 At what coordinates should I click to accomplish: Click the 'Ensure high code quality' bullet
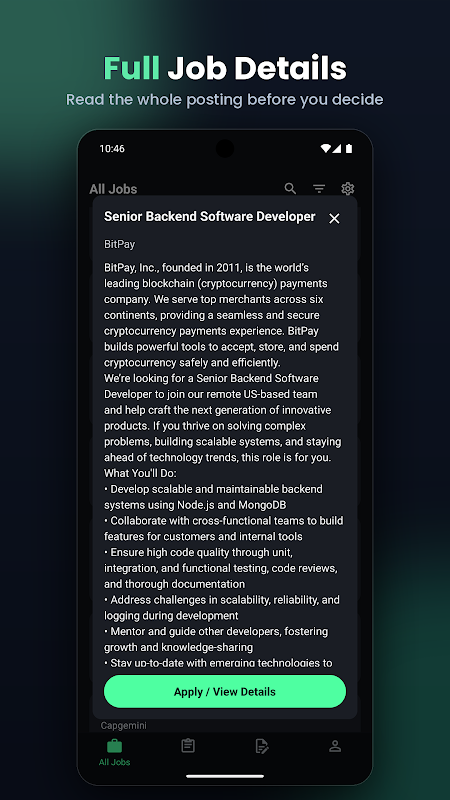[220, 568]
